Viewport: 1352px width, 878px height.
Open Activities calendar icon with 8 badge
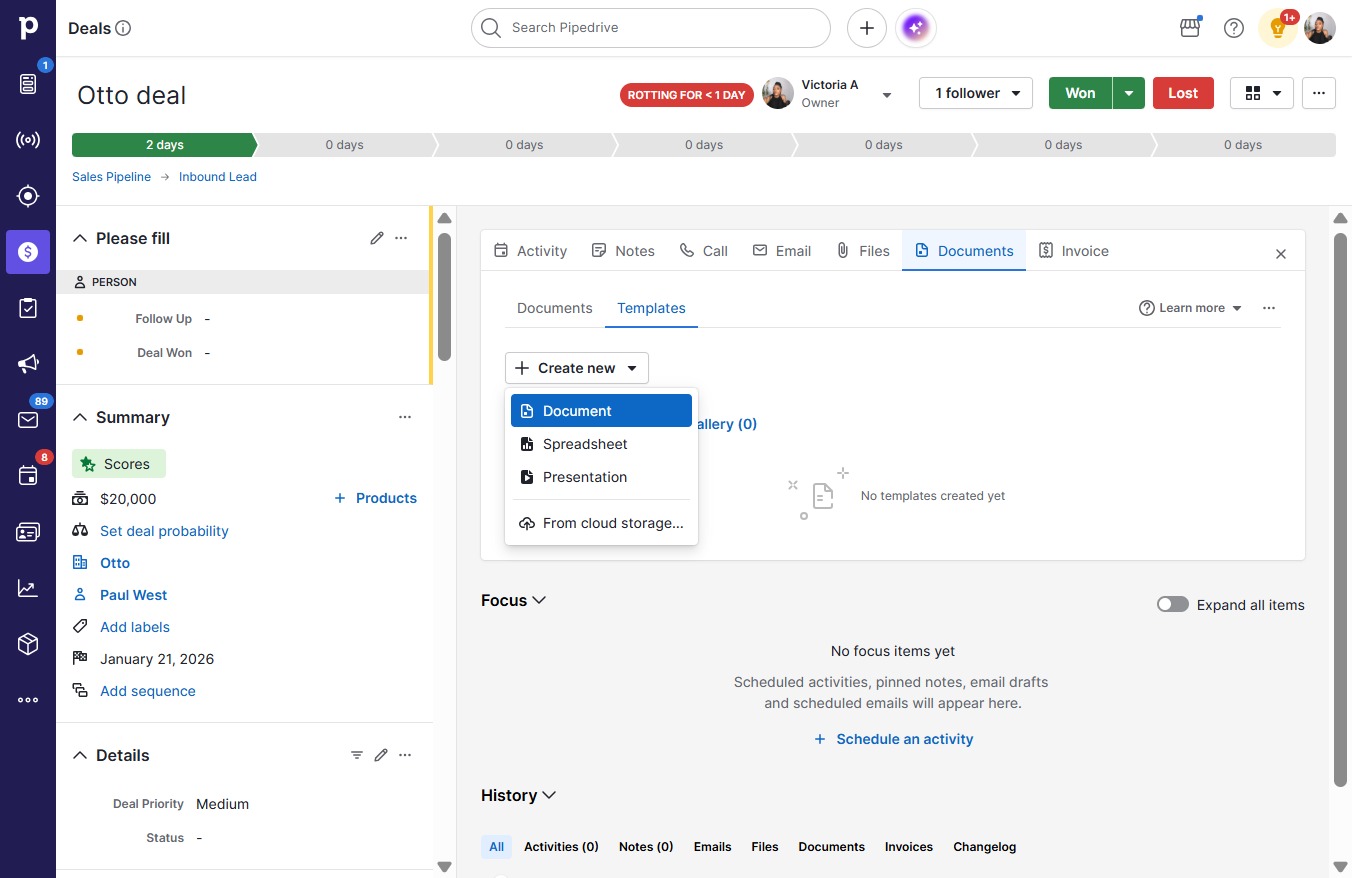tap(28, 476)
